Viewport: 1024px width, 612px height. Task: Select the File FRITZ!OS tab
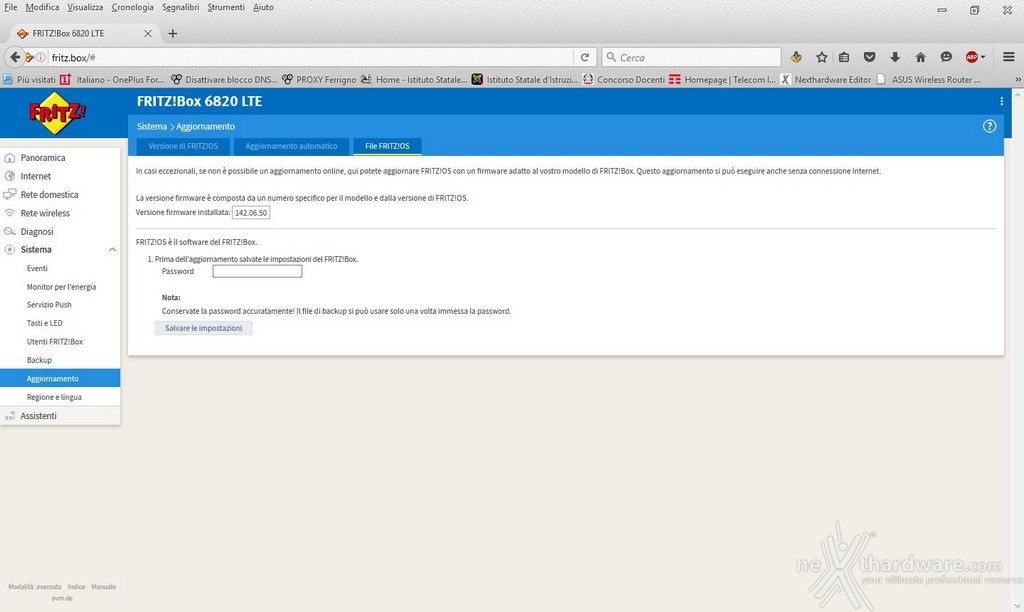click(x=387, y=146)
